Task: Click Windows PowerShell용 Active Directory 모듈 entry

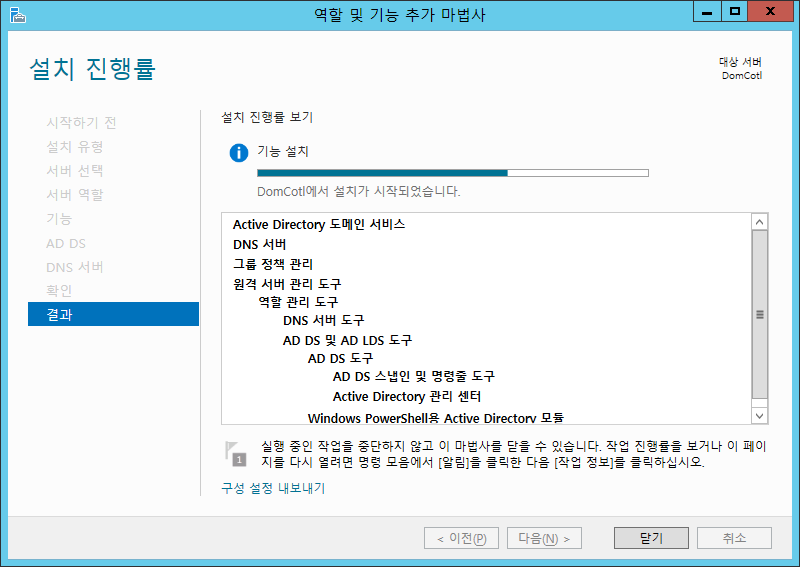Action: (x=436, y=418)
